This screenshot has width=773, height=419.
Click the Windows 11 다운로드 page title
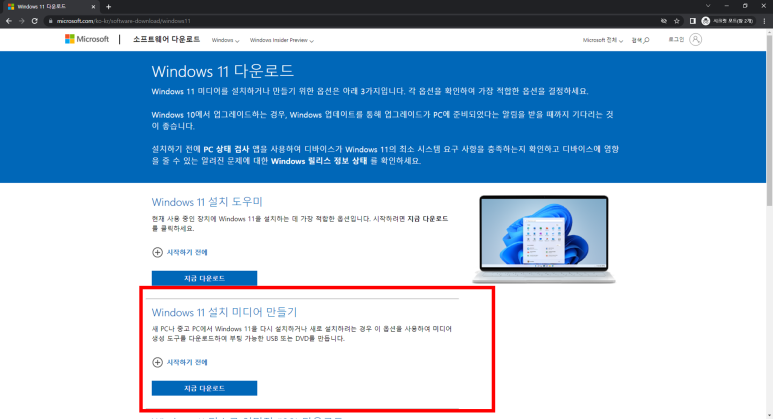pyautogui.click(x=222, y=71)
